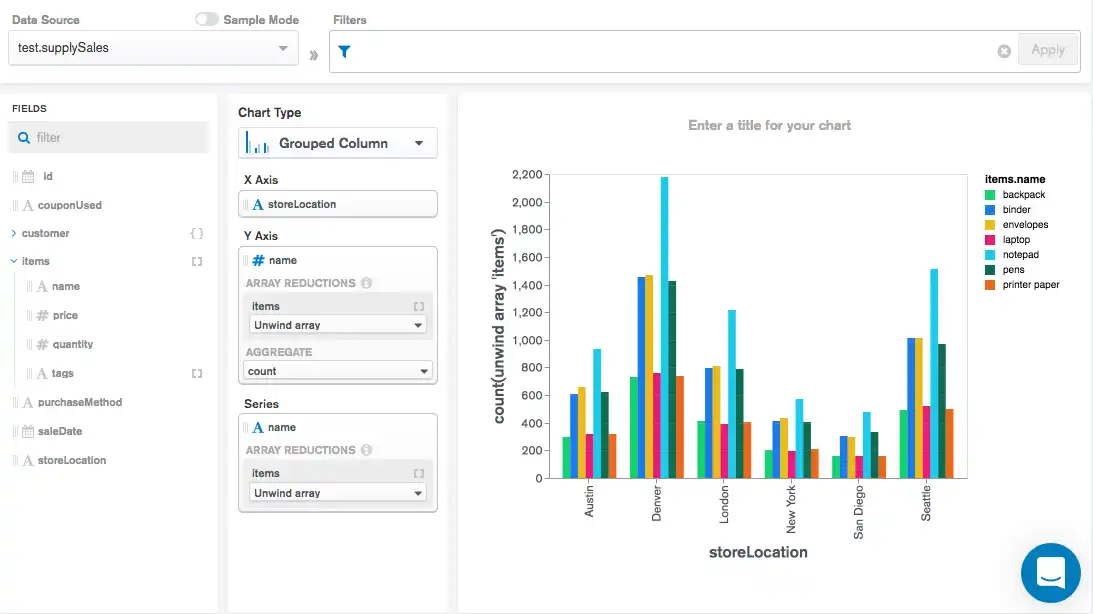This screenshot has width=1093, height=614.
Task: Click the info icon beside Y Axis Array Reductions
Action: point(366,283)
